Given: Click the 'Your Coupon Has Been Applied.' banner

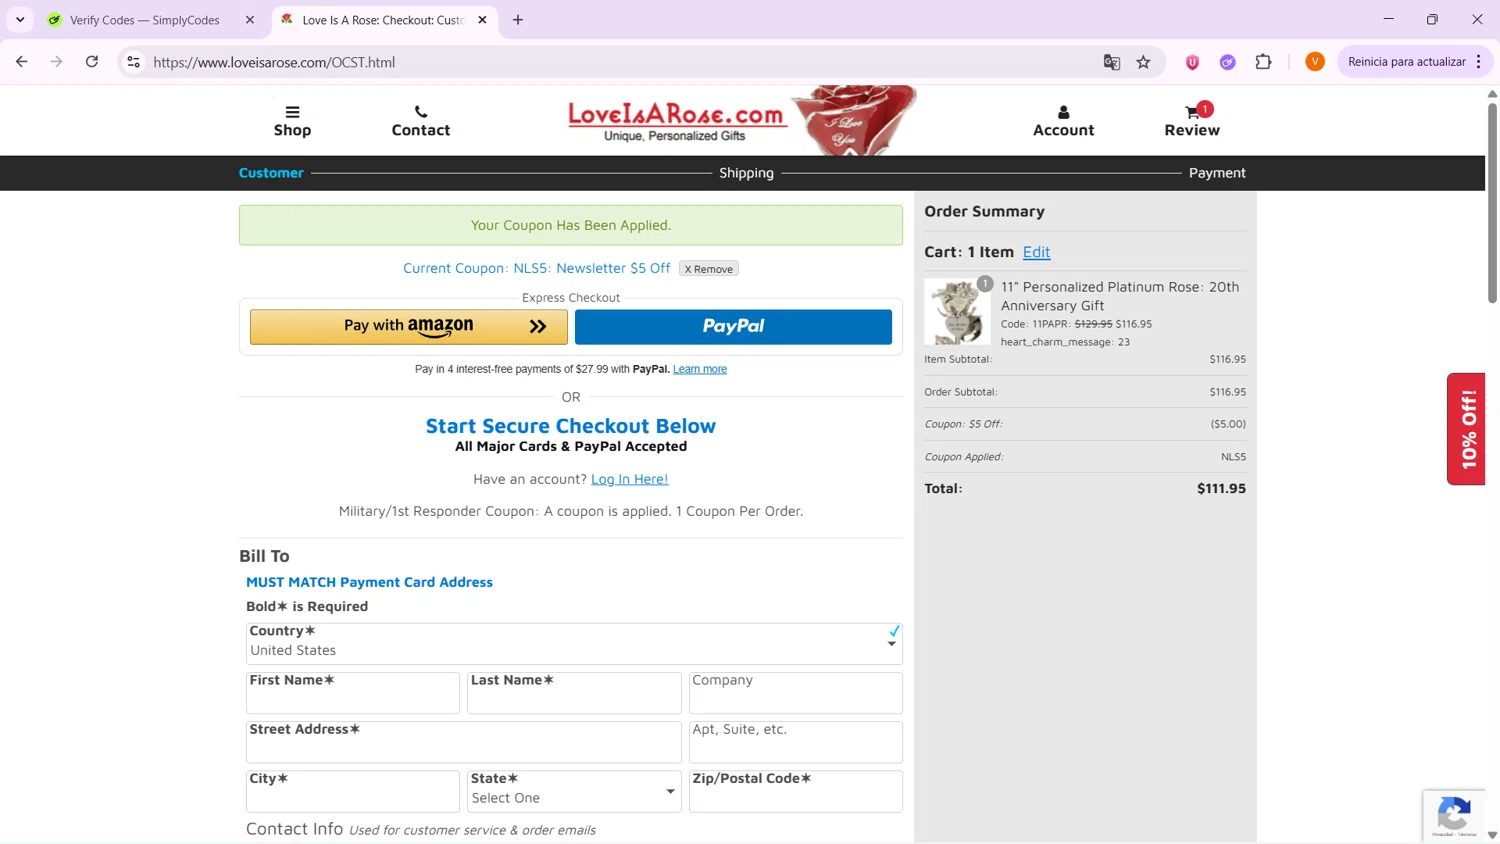Looking at the screenshot, I should click(571, 225).
